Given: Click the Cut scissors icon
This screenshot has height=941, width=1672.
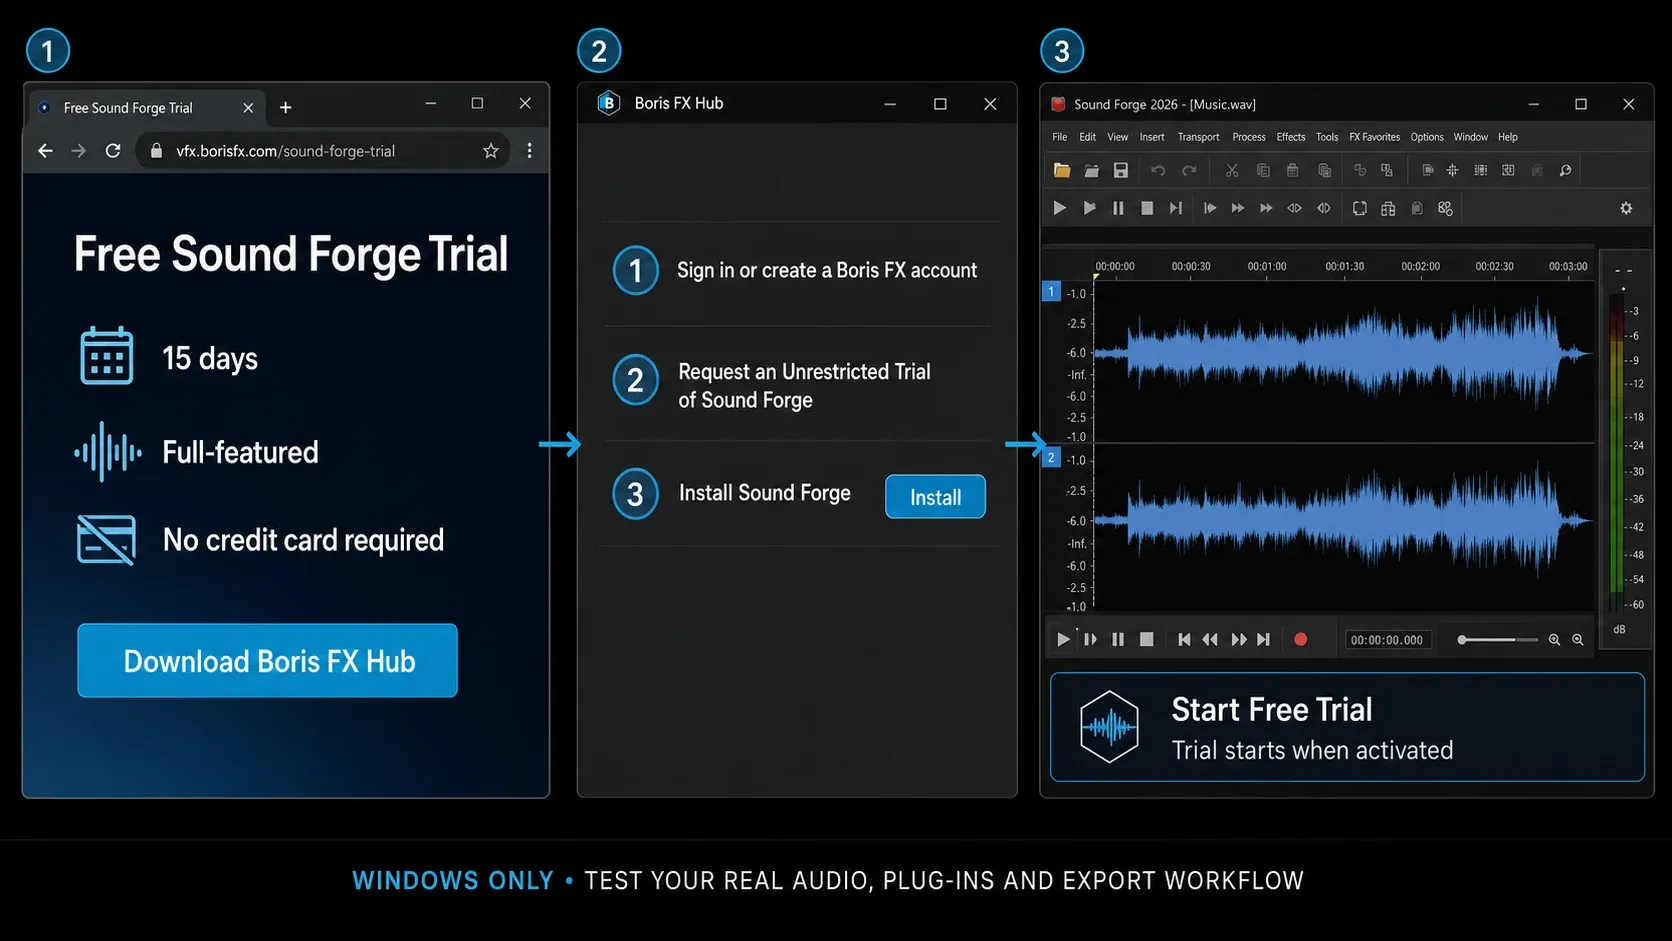Looking at the screenshot, I should click(x=1232, y=171).
